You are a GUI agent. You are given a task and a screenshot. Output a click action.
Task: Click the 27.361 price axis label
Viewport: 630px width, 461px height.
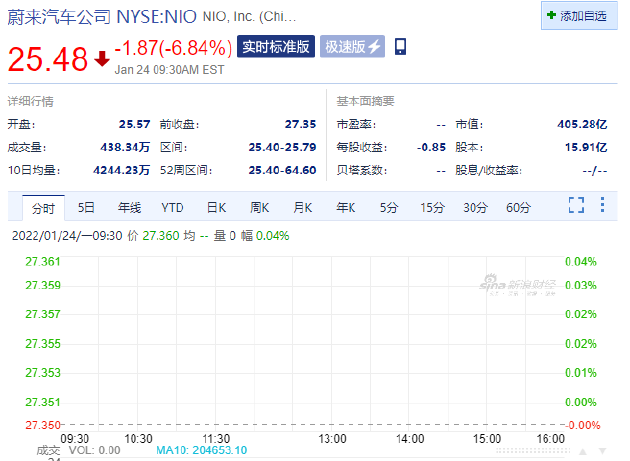pyautogui.click(x=43, y=262)
